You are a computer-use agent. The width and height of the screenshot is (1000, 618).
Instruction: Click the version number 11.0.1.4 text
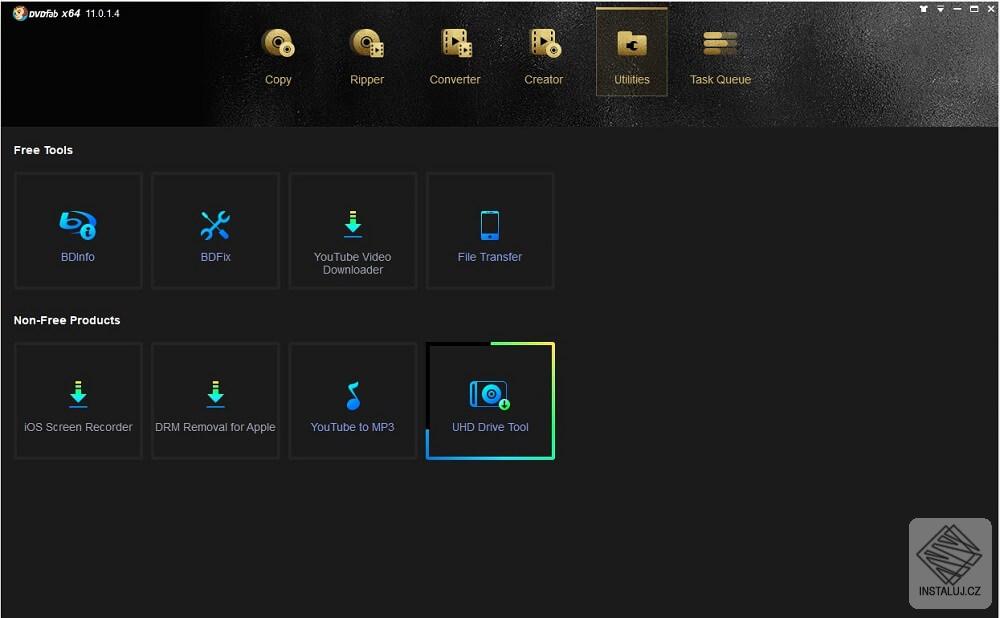[103, 13]
